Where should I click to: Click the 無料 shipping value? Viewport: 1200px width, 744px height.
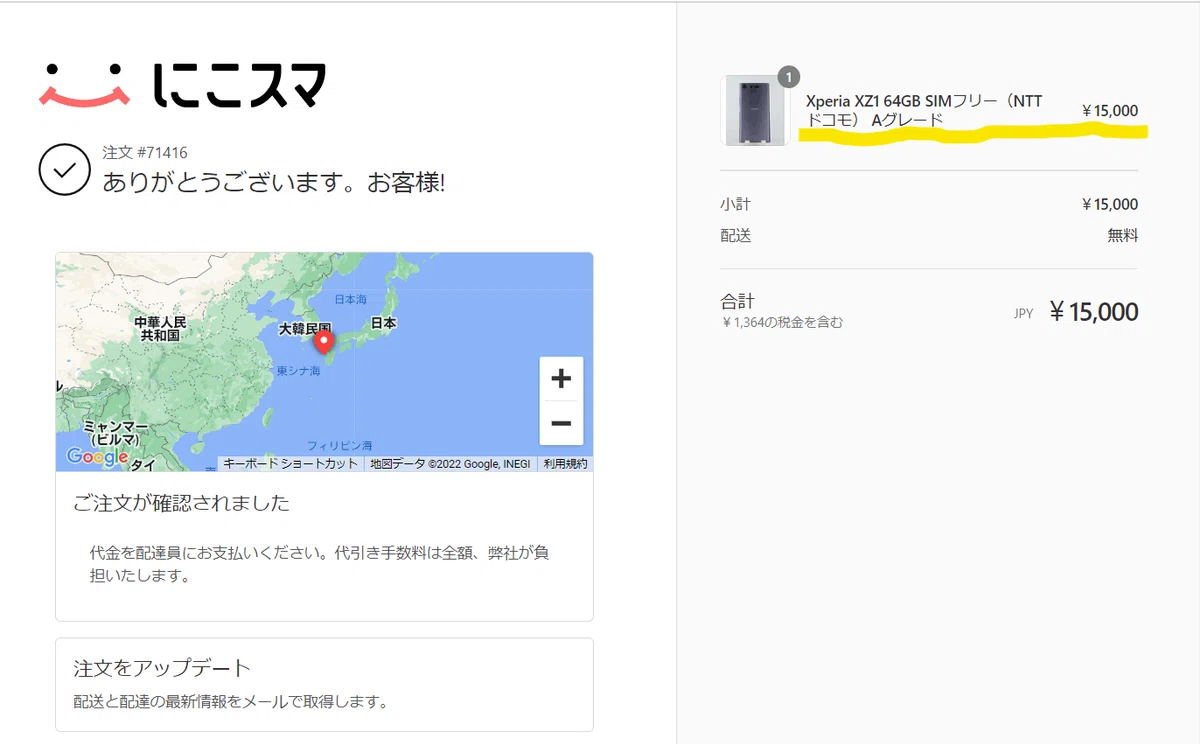1123,236
